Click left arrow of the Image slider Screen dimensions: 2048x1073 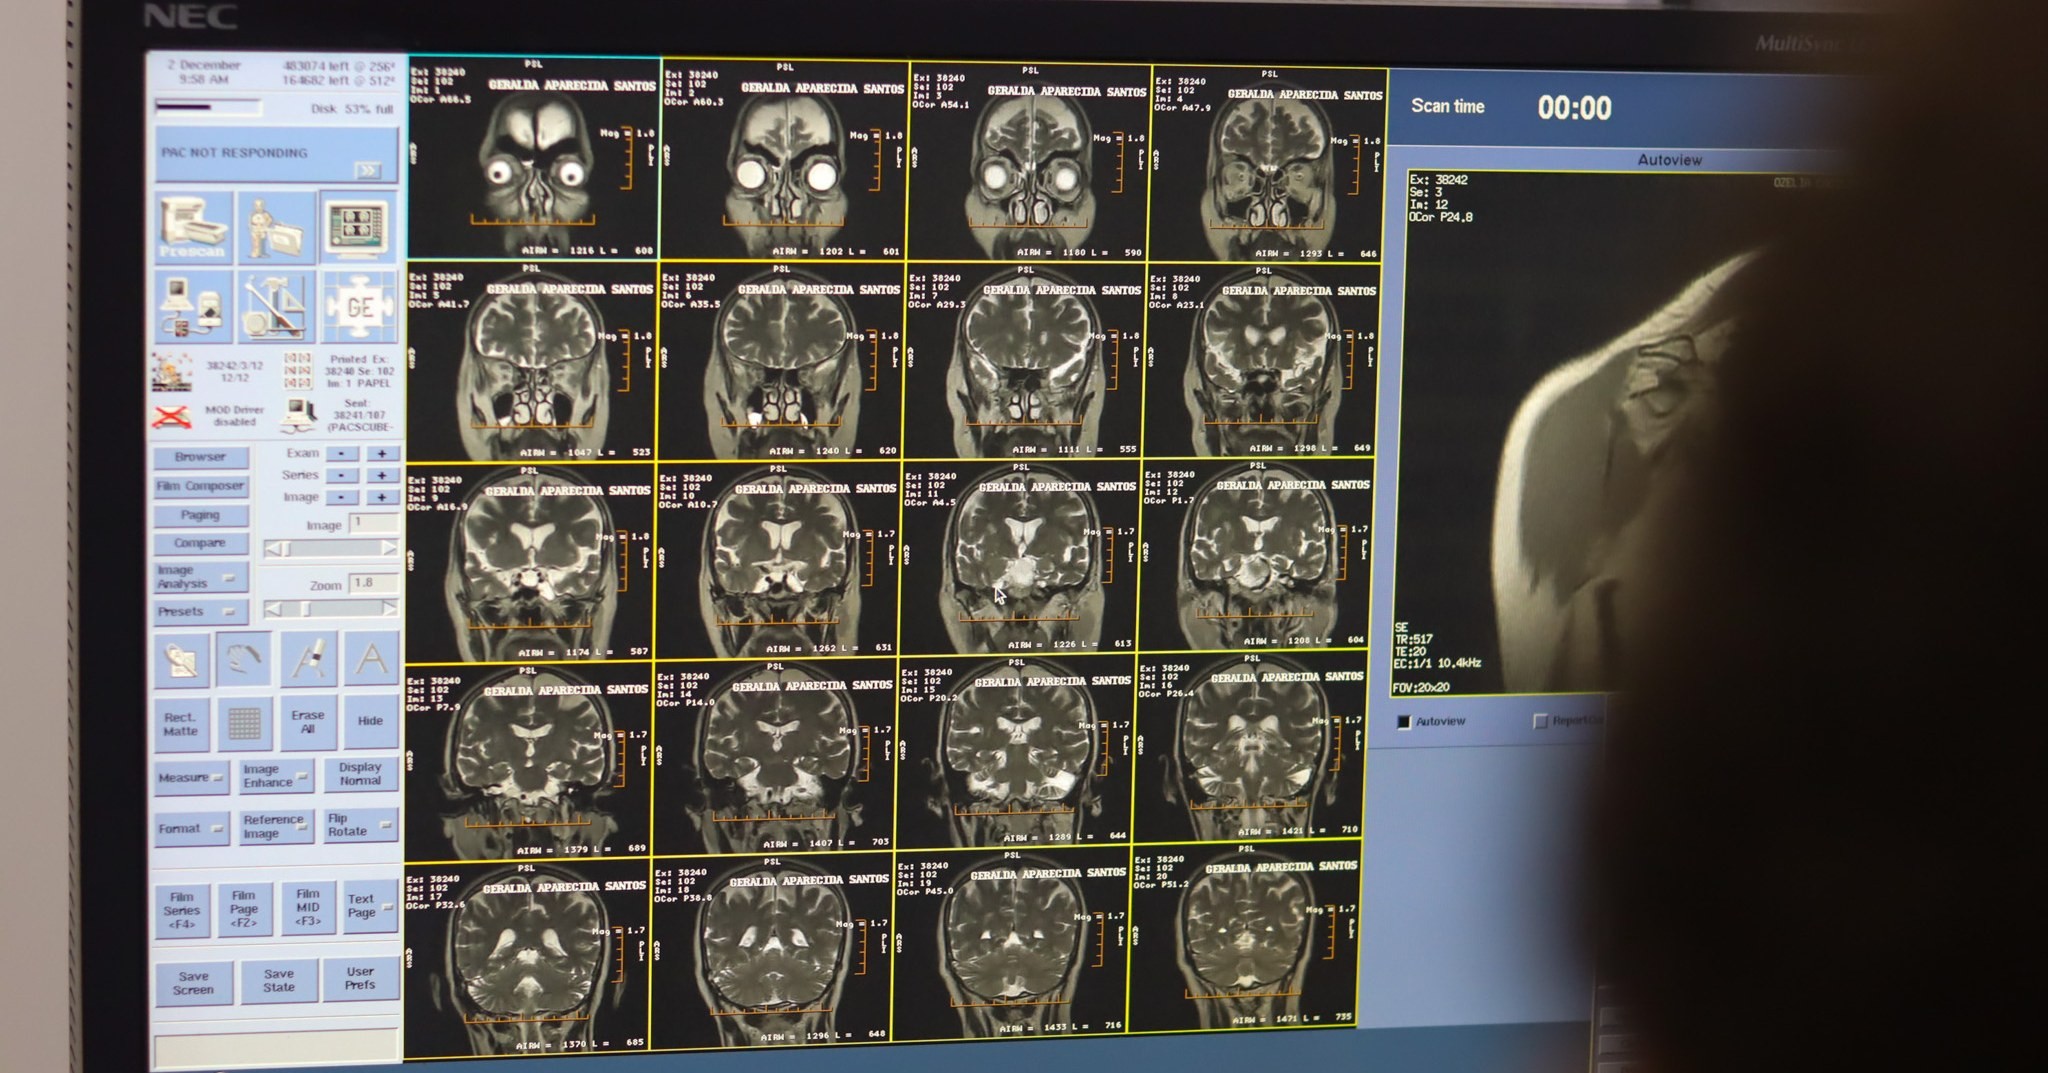point(272,549)
